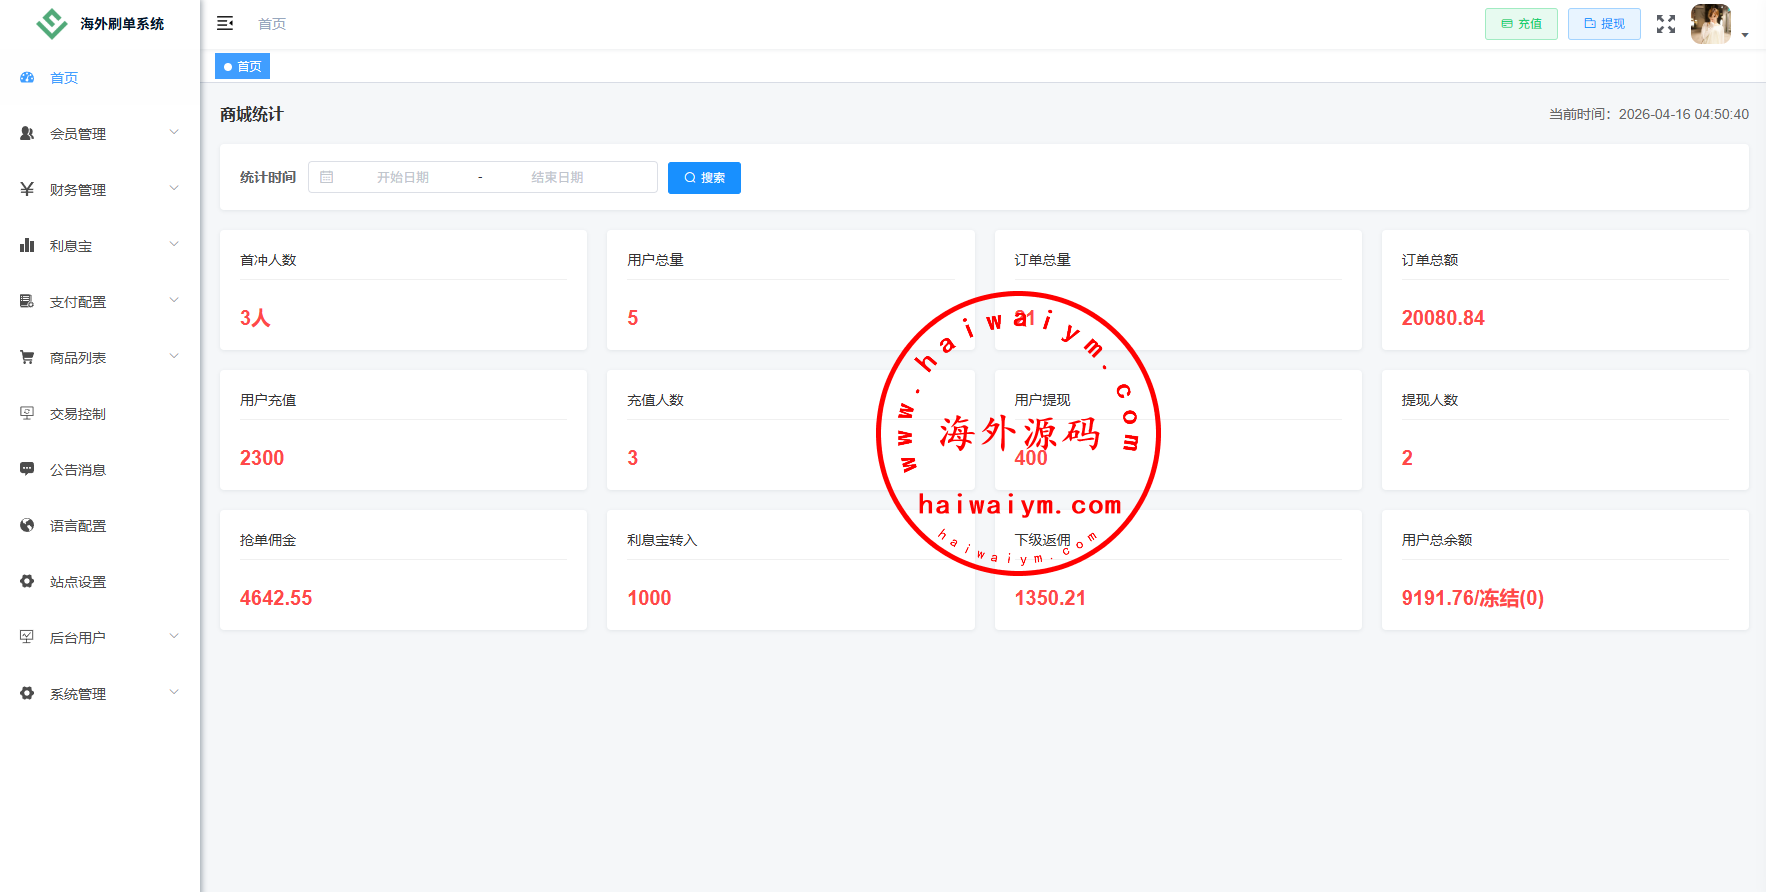Open the avatar dropdown arrow
The width and height of the screenshot is (1766, 892).
(1745, 35)
